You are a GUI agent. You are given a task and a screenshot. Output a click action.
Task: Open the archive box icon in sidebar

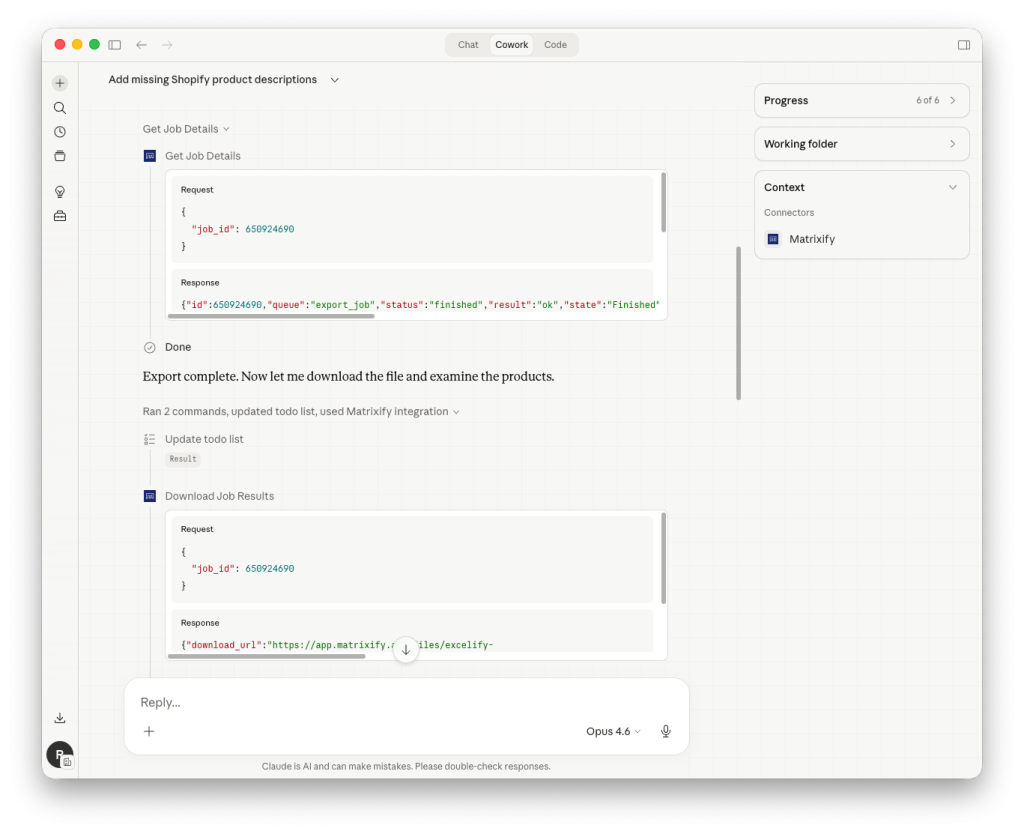pyautogui.click(x=60, y=155)
